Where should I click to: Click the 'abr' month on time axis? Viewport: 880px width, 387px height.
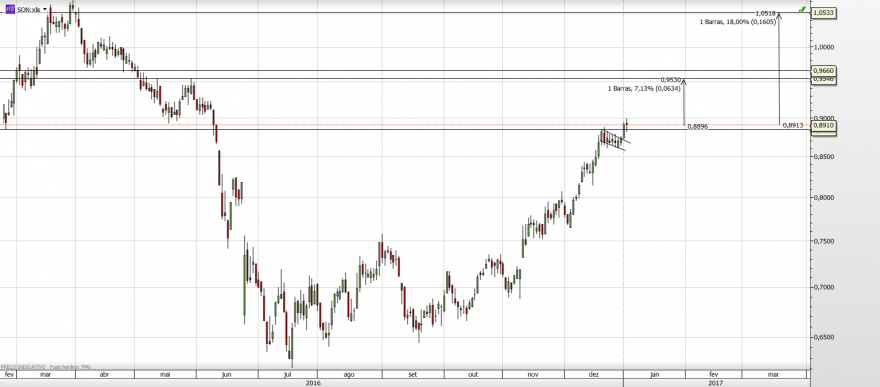tap(104, 374)
